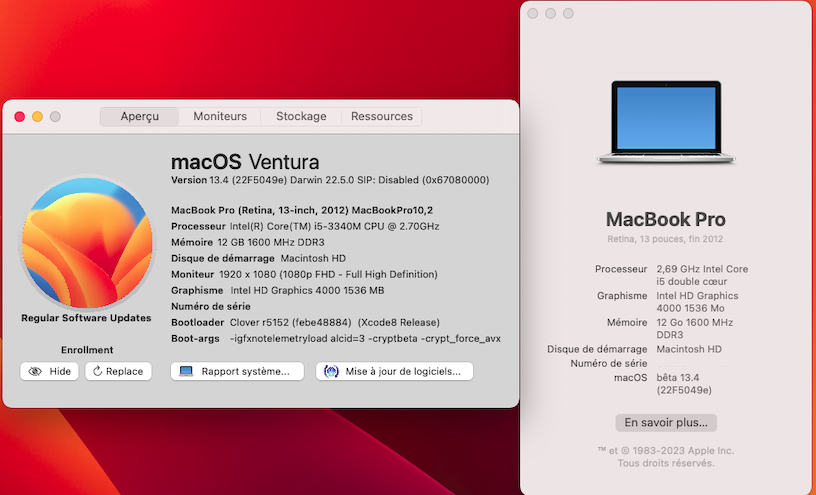Click the Enrollment label
The width and height of the screenshot is (816, 495).
87,350
